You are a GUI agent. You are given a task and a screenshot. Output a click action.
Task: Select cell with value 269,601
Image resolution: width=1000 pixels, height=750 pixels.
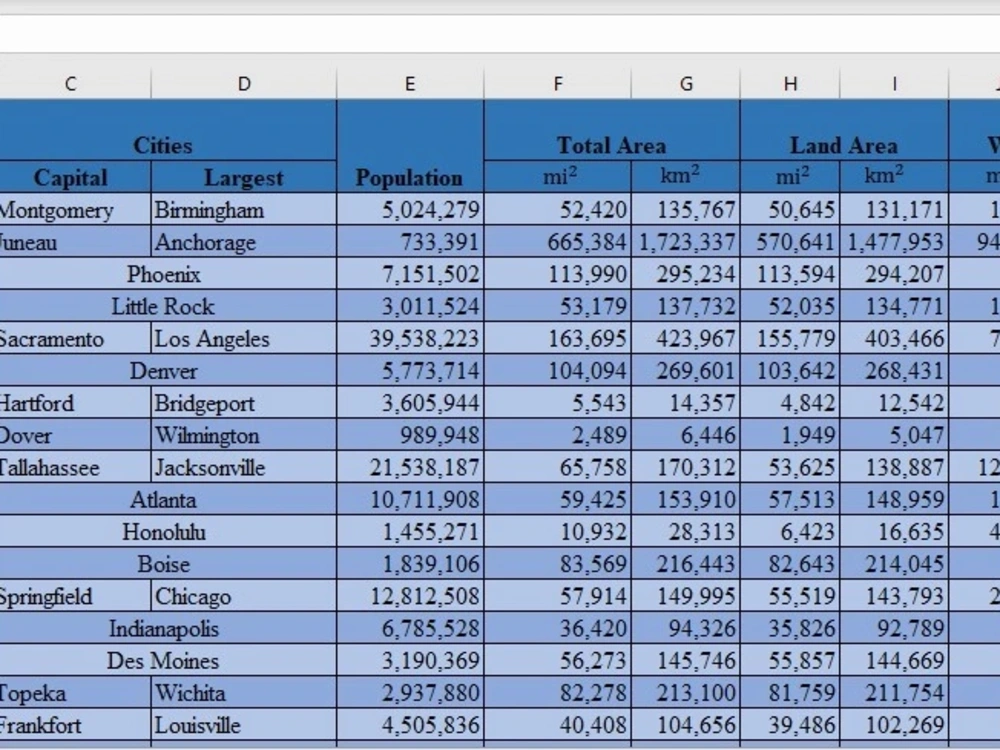pos(686,371)
